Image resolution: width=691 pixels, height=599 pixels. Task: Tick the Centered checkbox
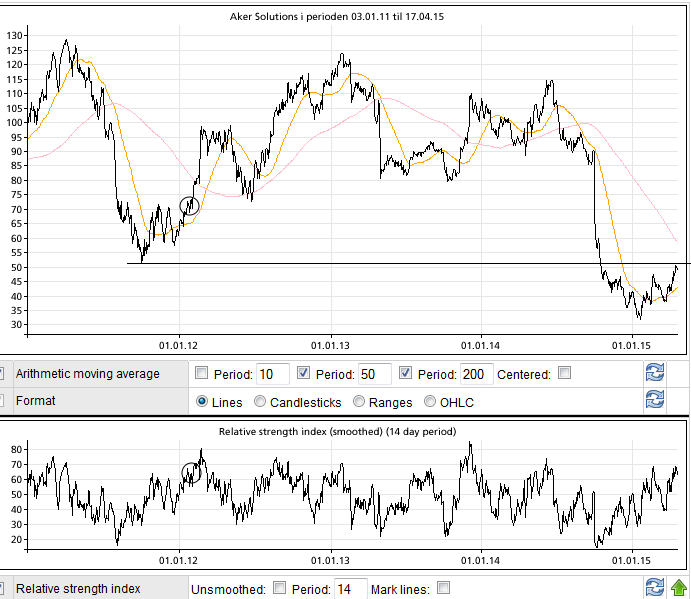tap(564, 374)
